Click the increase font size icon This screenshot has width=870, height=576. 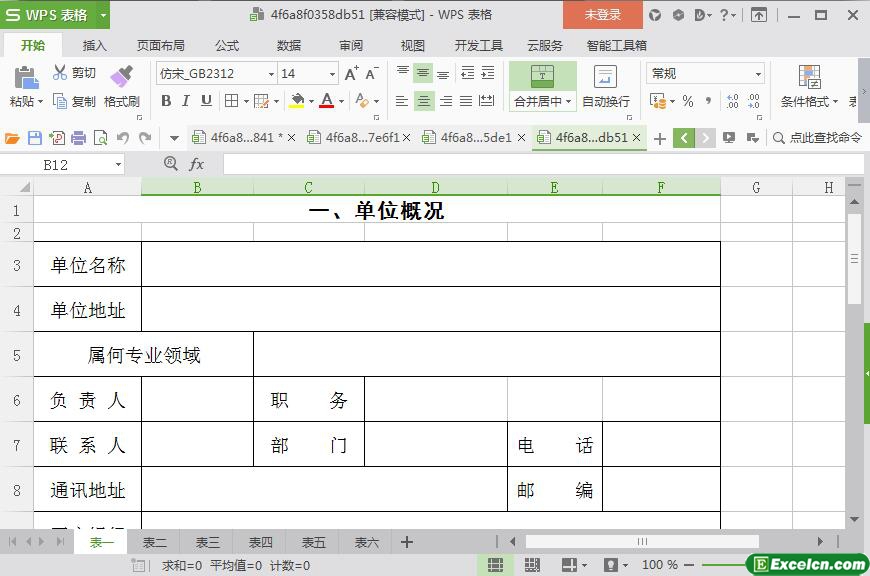(351, 73)
